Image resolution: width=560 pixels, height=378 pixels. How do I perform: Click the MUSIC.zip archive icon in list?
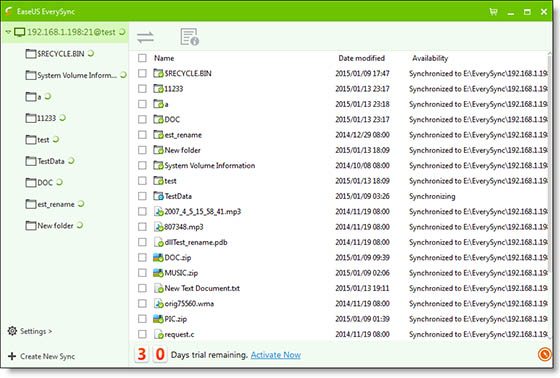pos(158,273)
